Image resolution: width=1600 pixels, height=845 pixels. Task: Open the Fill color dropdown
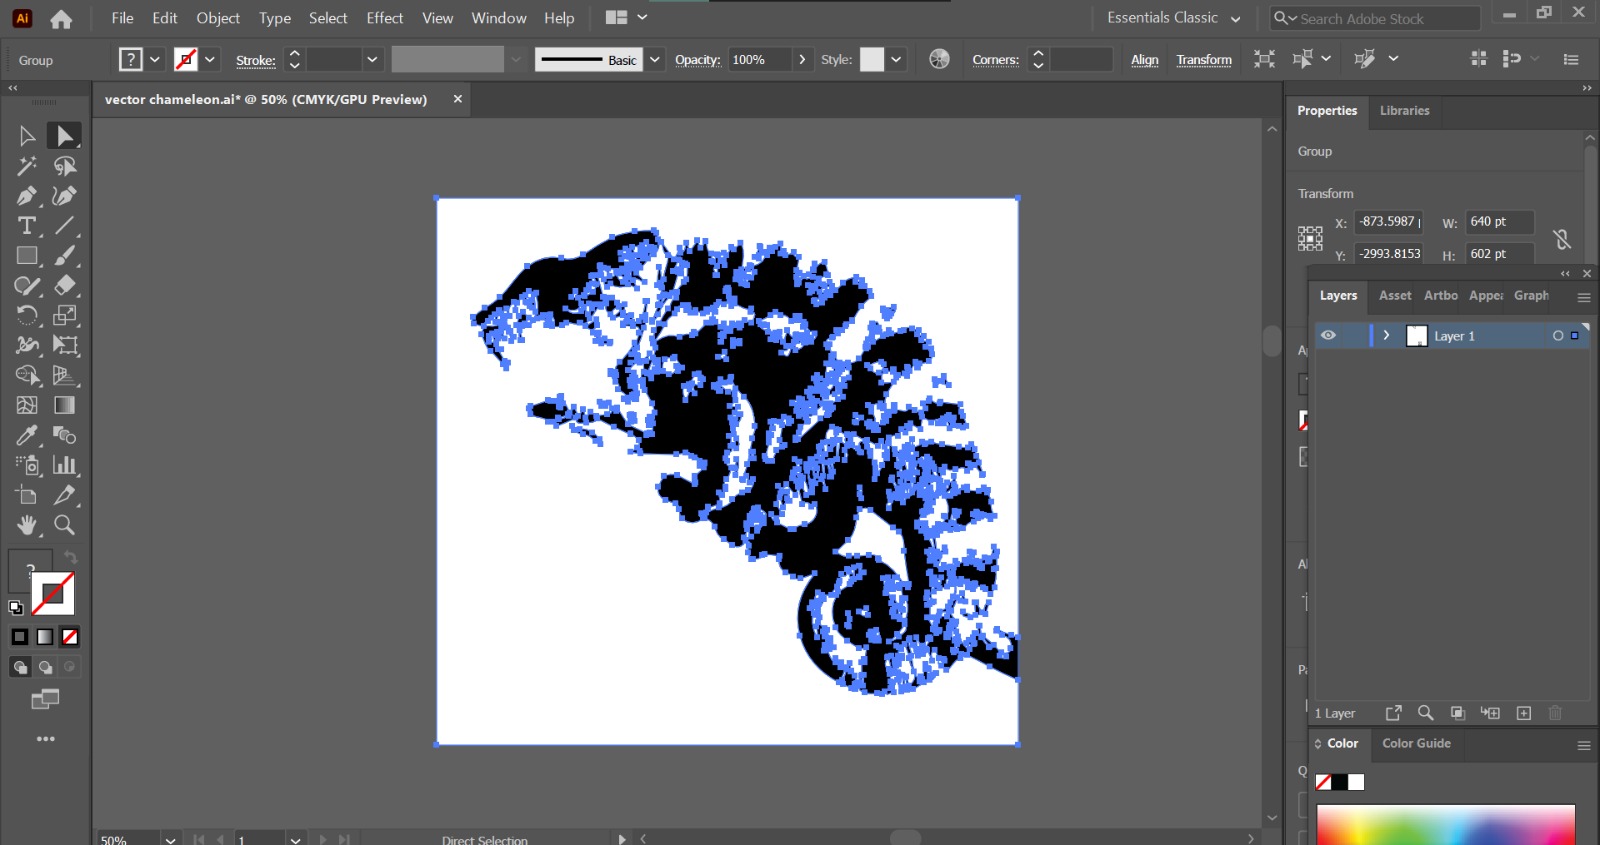(x=155, y=60)
